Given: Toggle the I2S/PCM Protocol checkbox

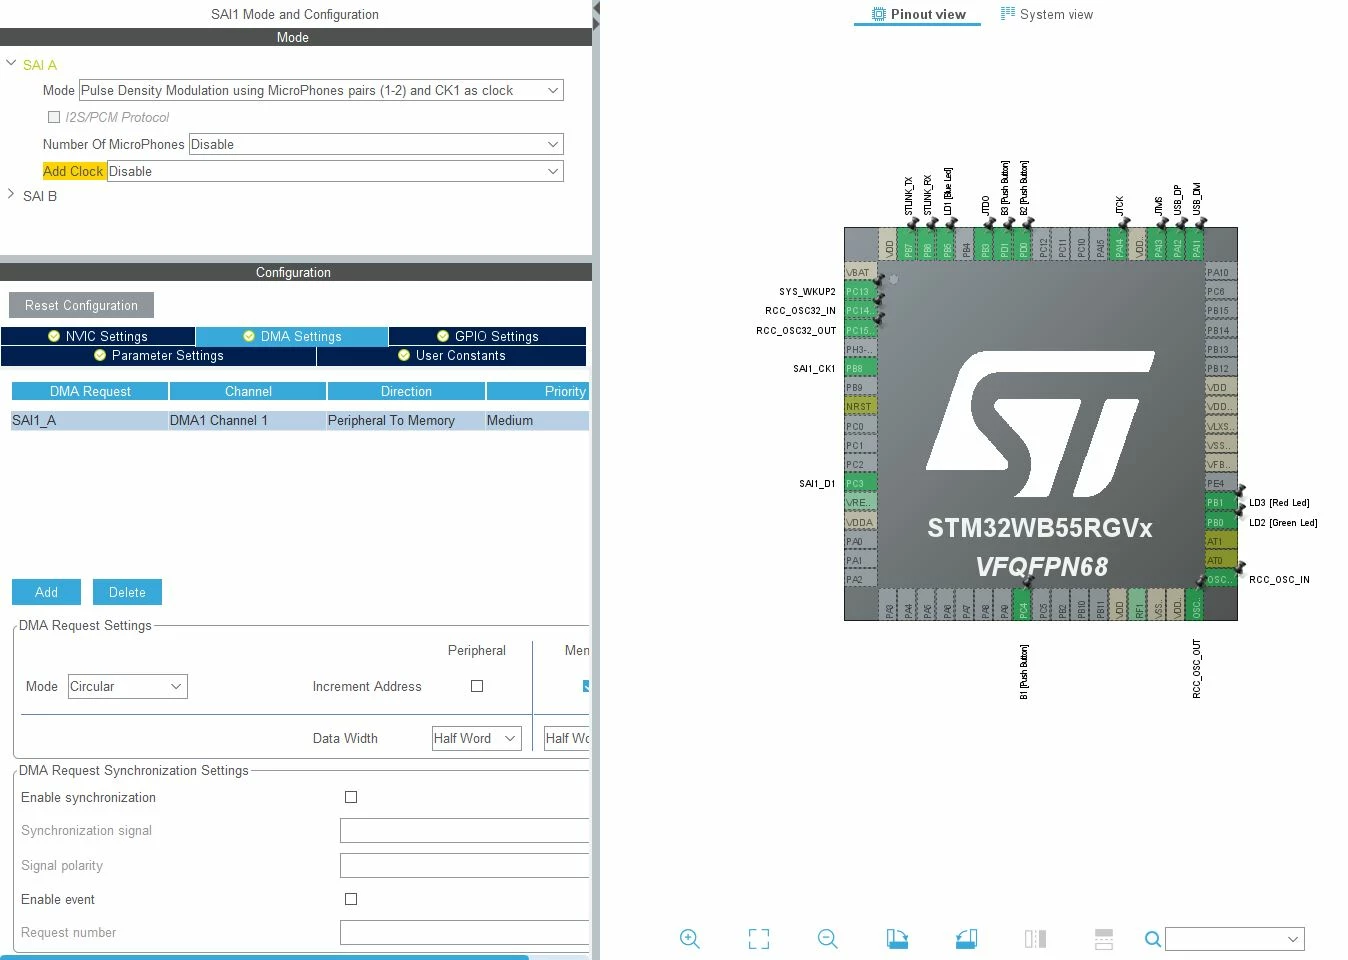Looking at the screenshot, I should click(54, 117).
